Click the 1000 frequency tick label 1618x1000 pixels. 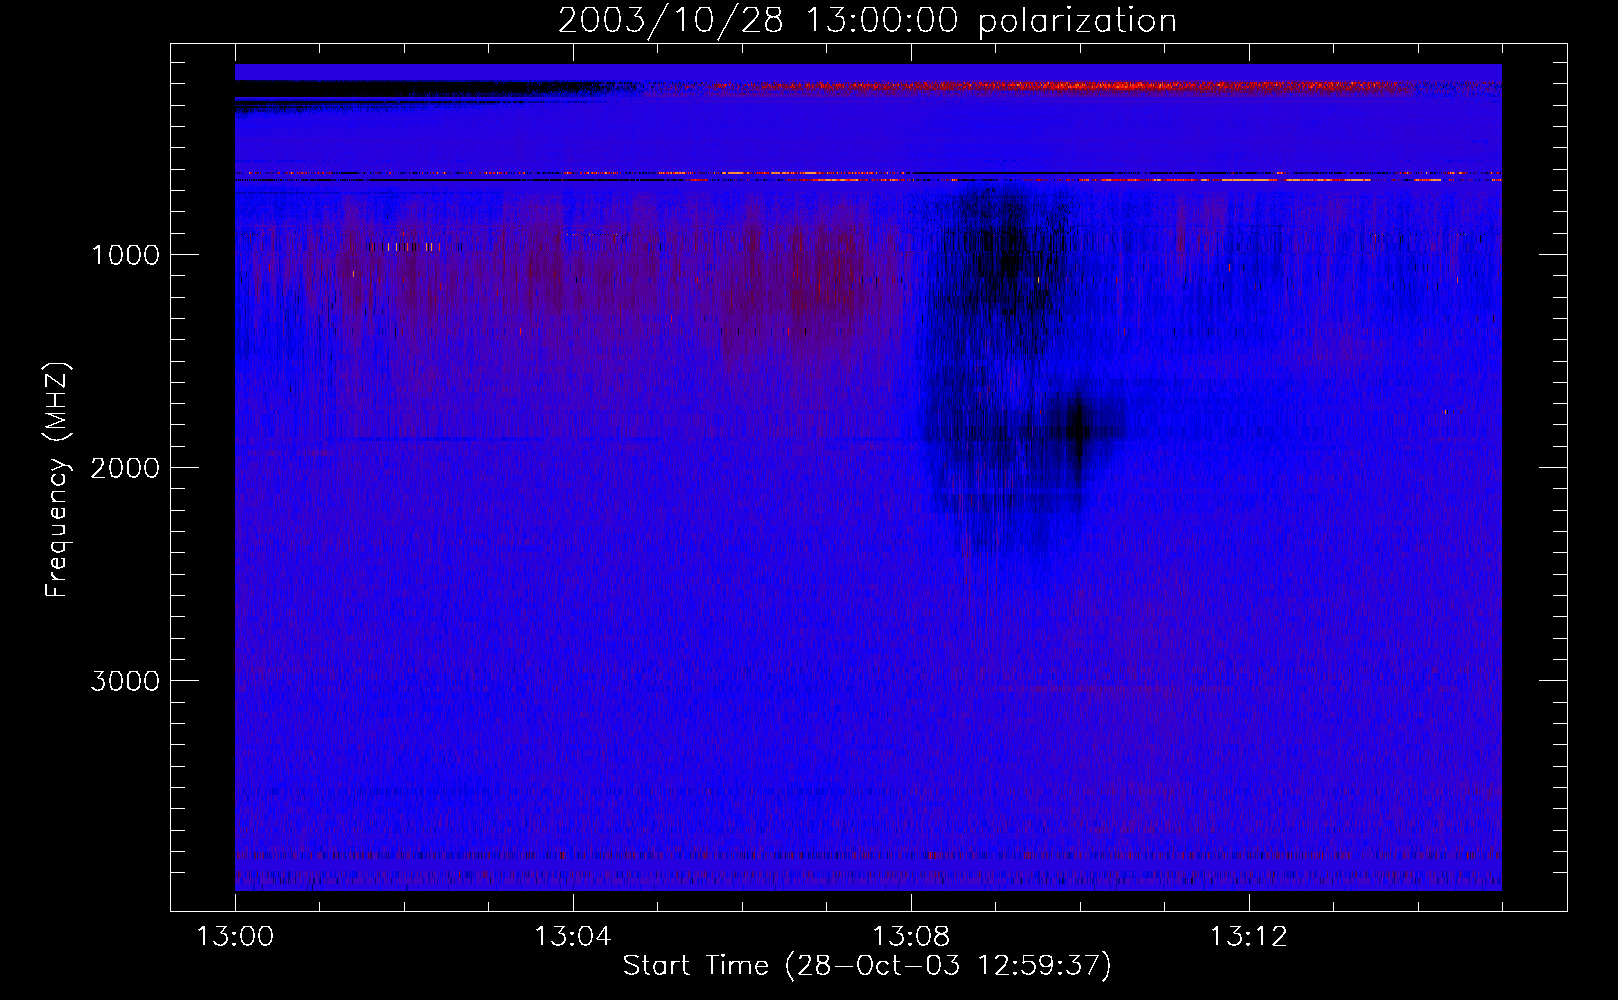coord(125,255)
